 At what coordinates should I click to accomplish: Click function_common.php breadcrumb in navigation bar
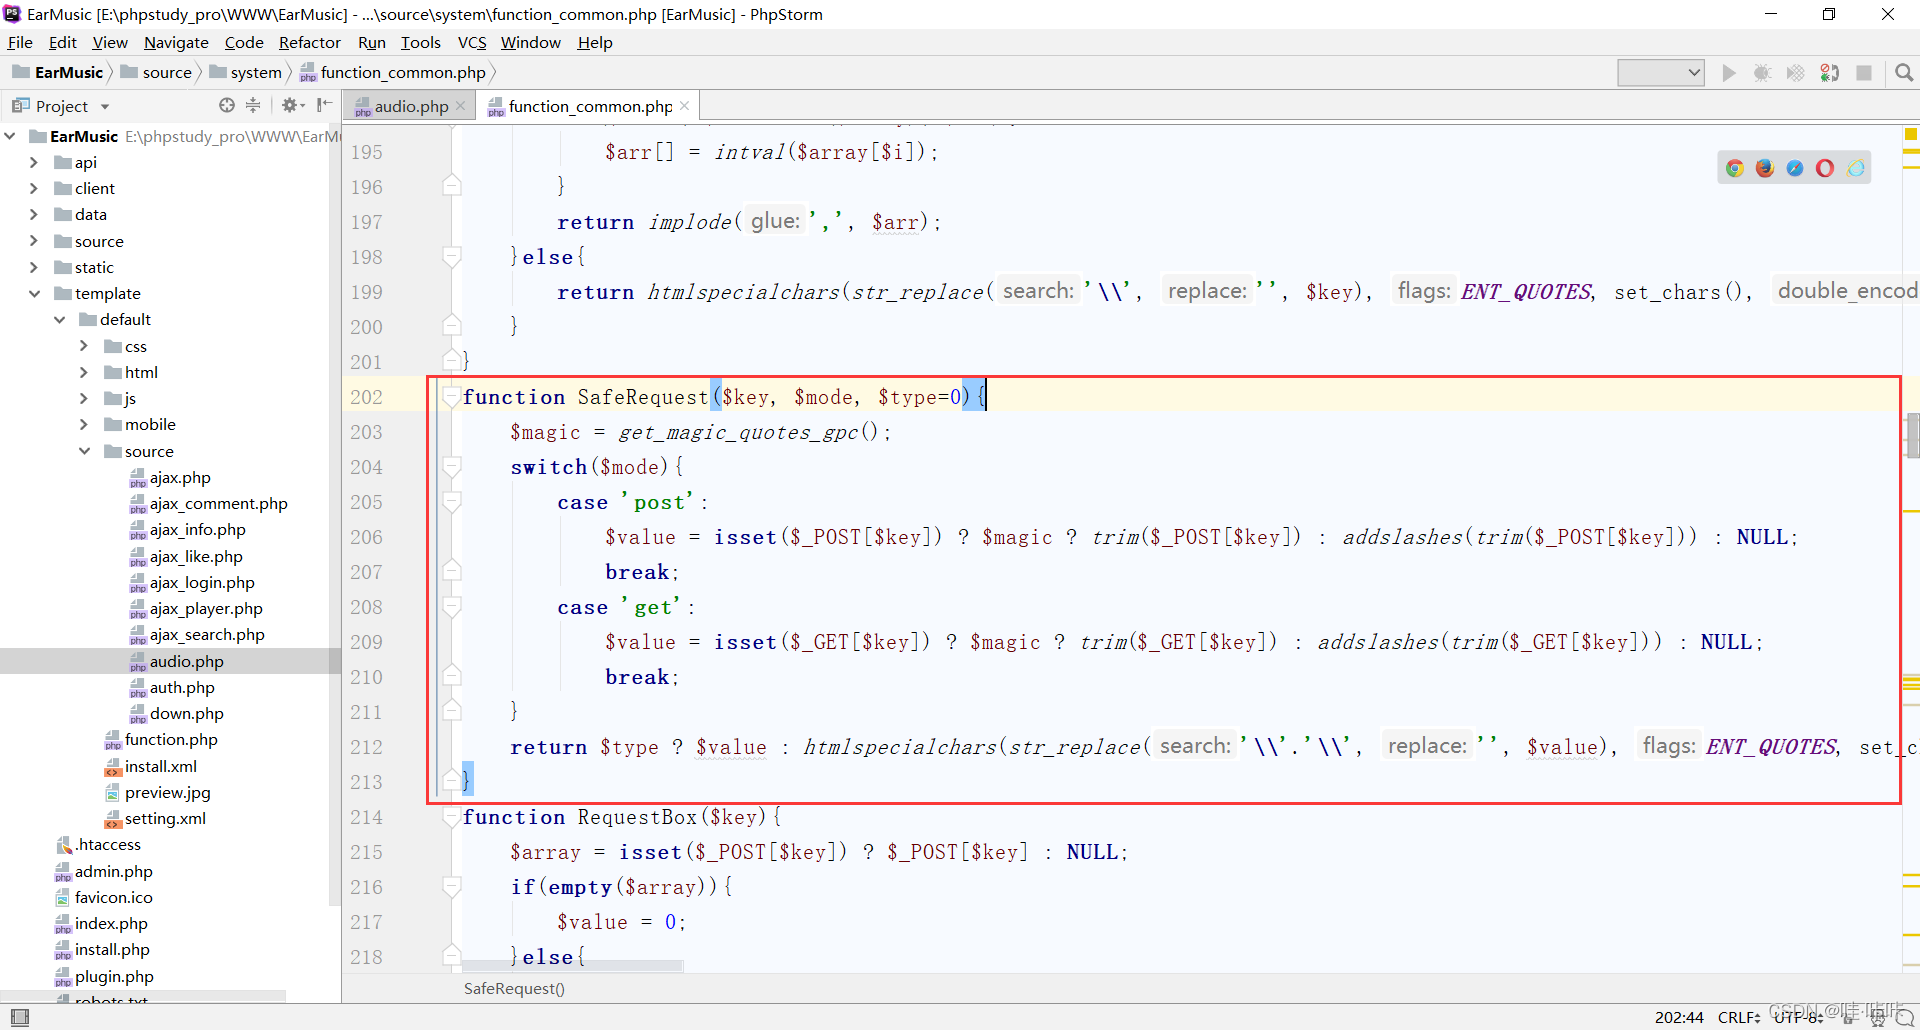tap(393, 72)
